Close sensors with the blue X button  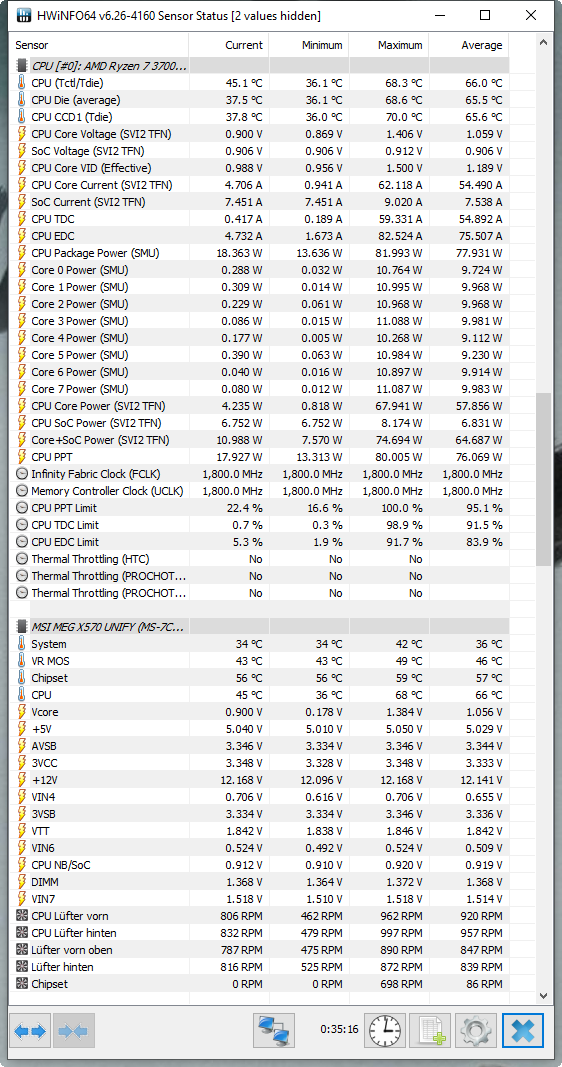tap(523, 1031)
